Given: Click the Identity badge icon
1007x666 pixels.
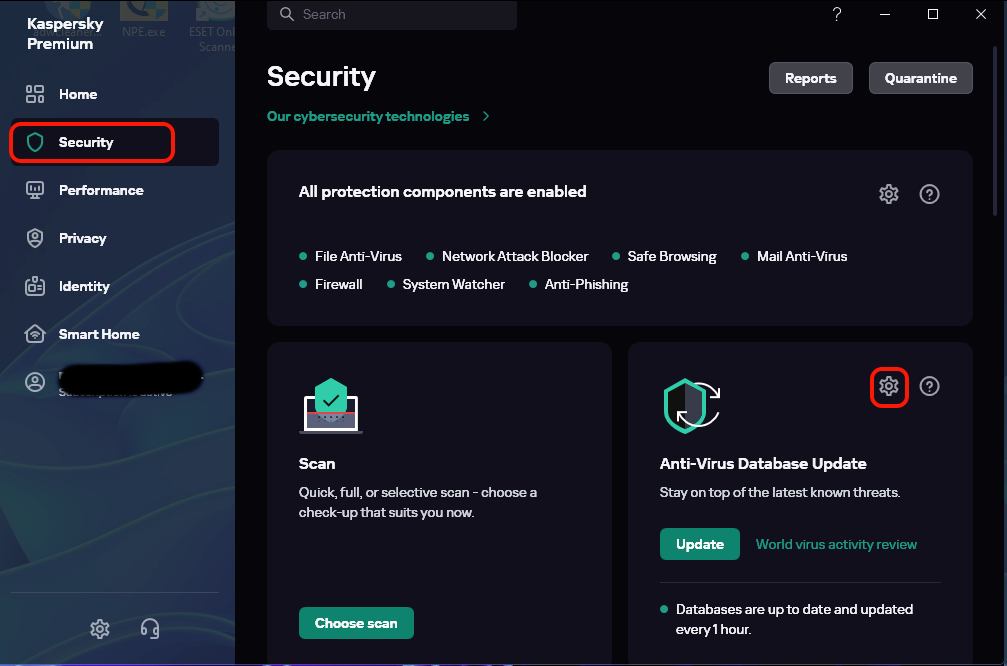Looking at the screenshot, I should pyautogui.click(x=35, y=286).
